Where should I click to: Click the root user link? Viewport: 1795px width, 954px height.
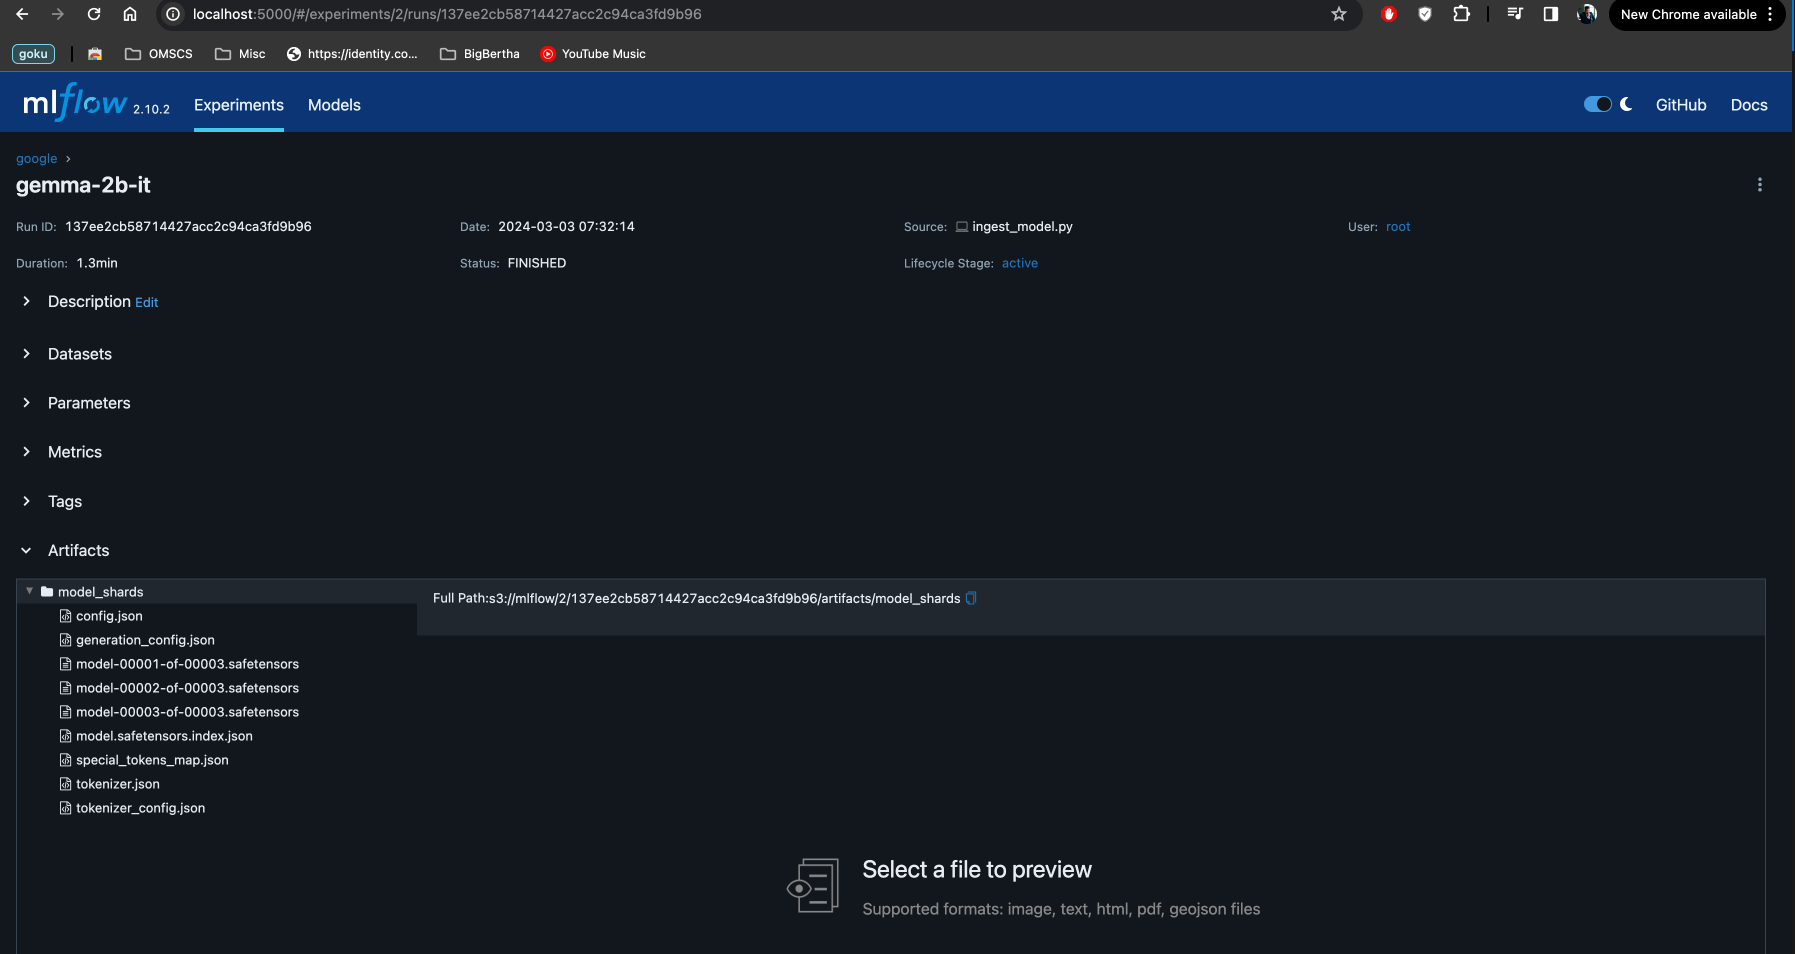[1398, 227]
